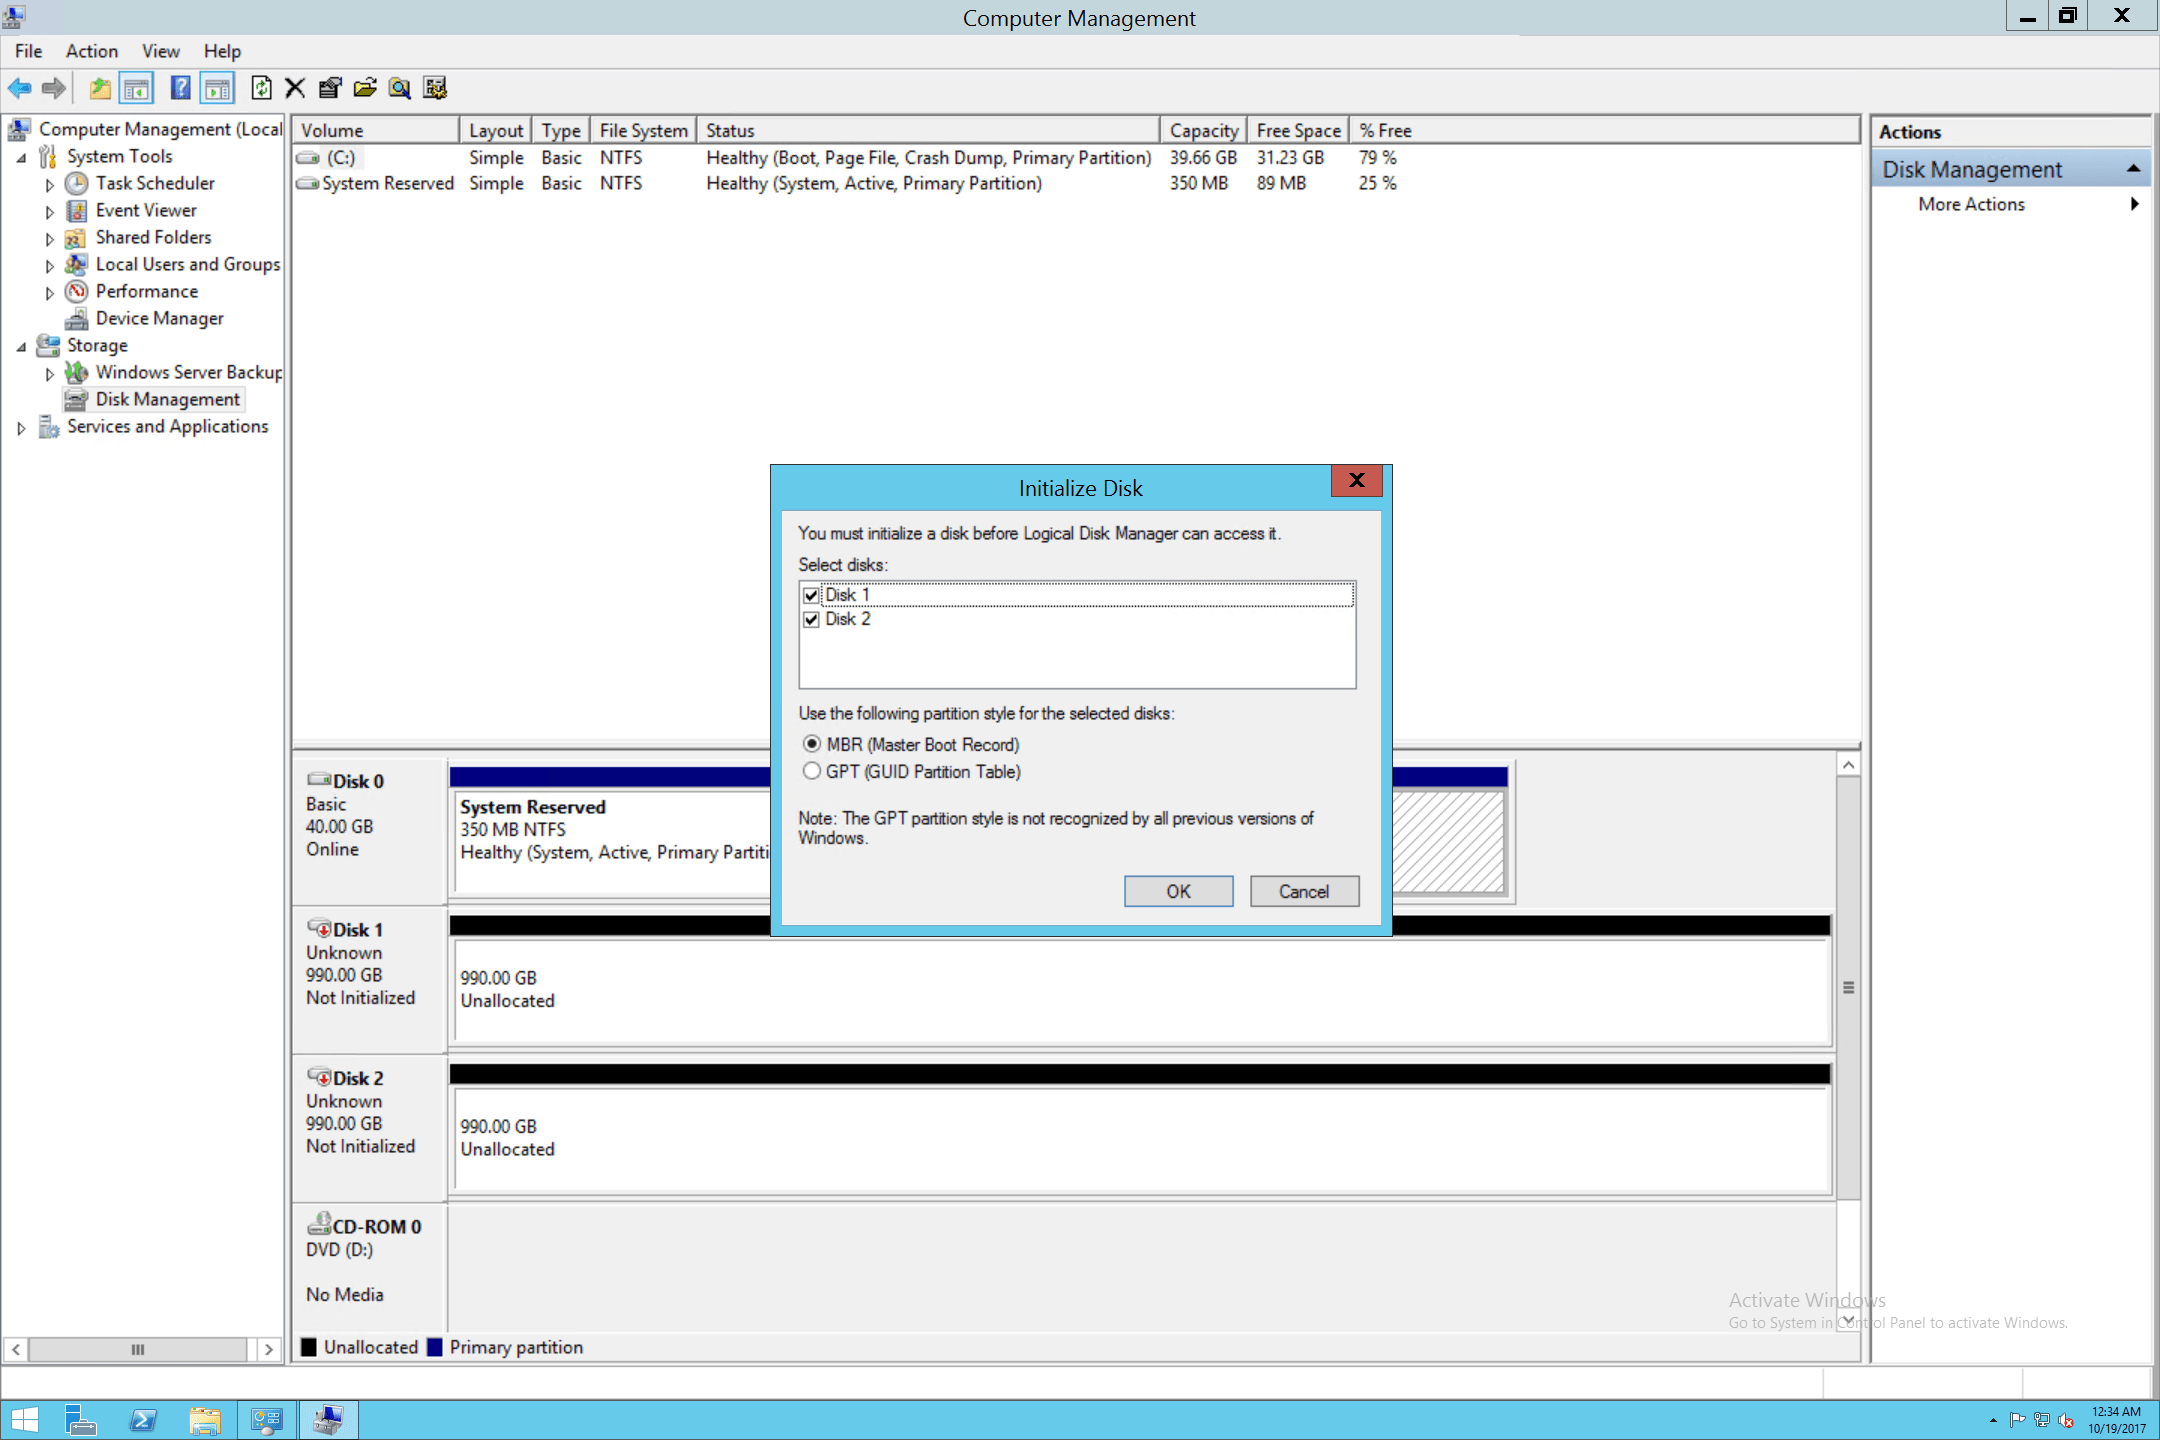Click the Help question-mark toolbar icon
The image size is (2160, 1440).
[179, 88]
